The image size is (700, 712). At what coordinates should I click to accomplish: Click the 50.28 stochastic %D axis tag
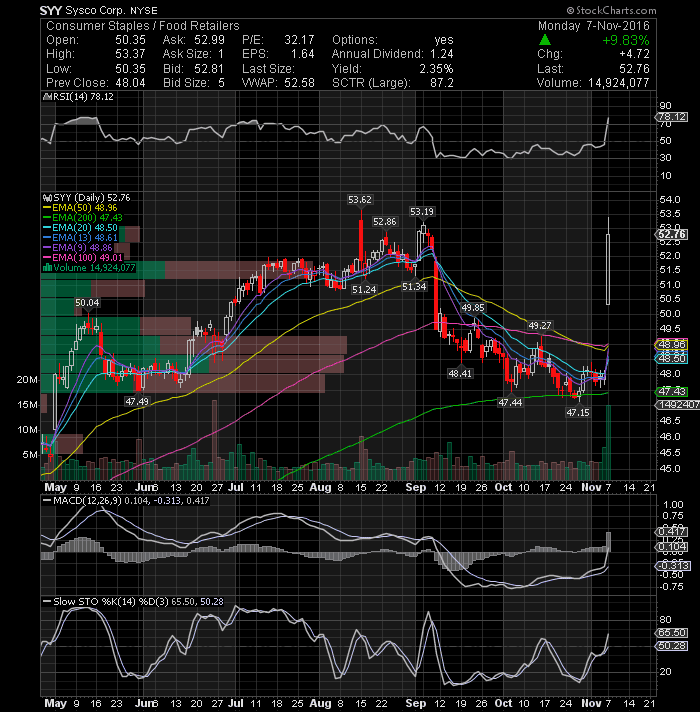[671, 646]
